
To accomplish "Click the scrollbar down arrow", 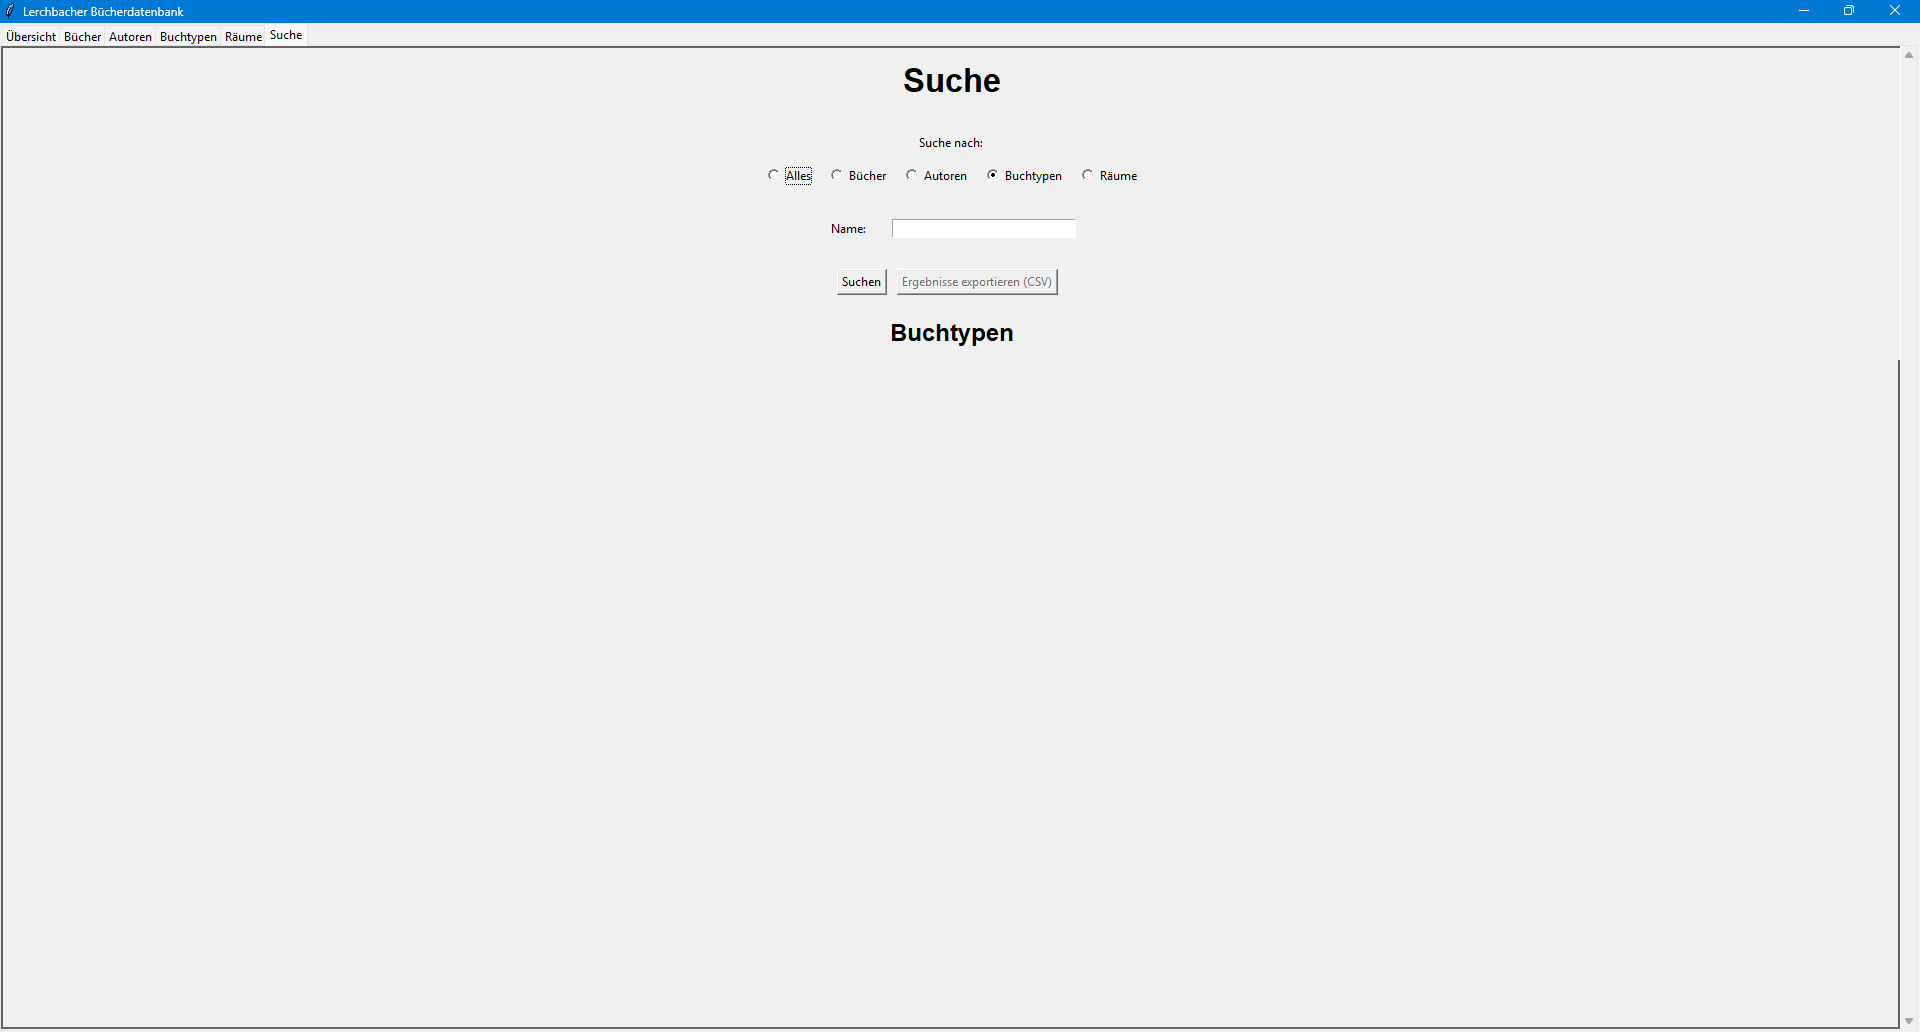I will (1908, 1021).
